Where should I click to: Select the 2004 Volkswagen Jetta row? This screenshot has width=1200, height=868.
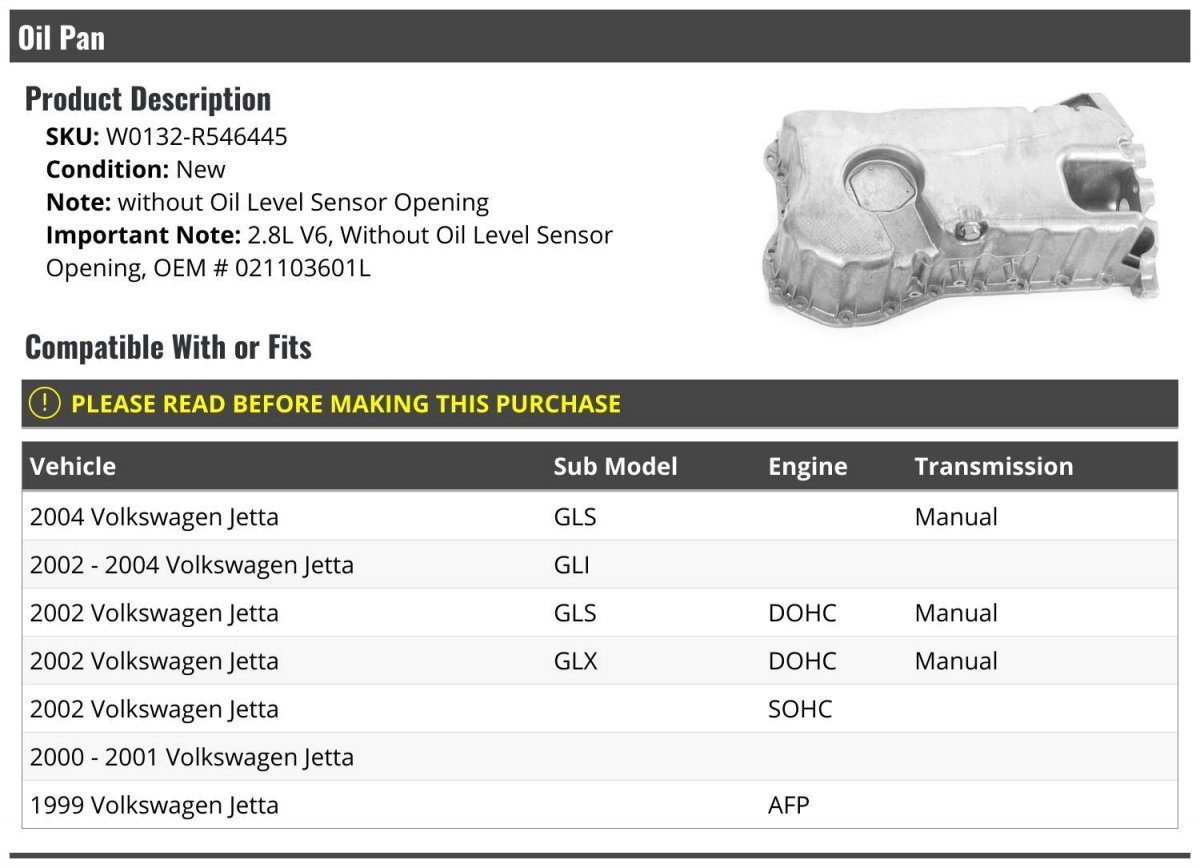[600, 517]
